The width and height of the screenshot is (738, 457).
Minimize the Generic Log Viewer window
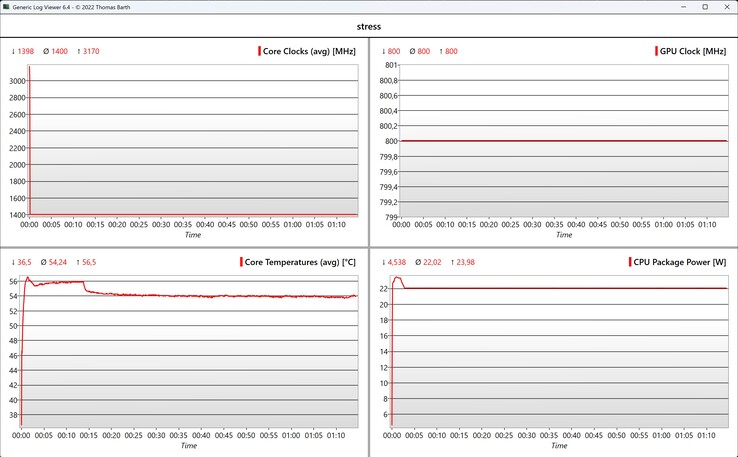pos(683,7)
